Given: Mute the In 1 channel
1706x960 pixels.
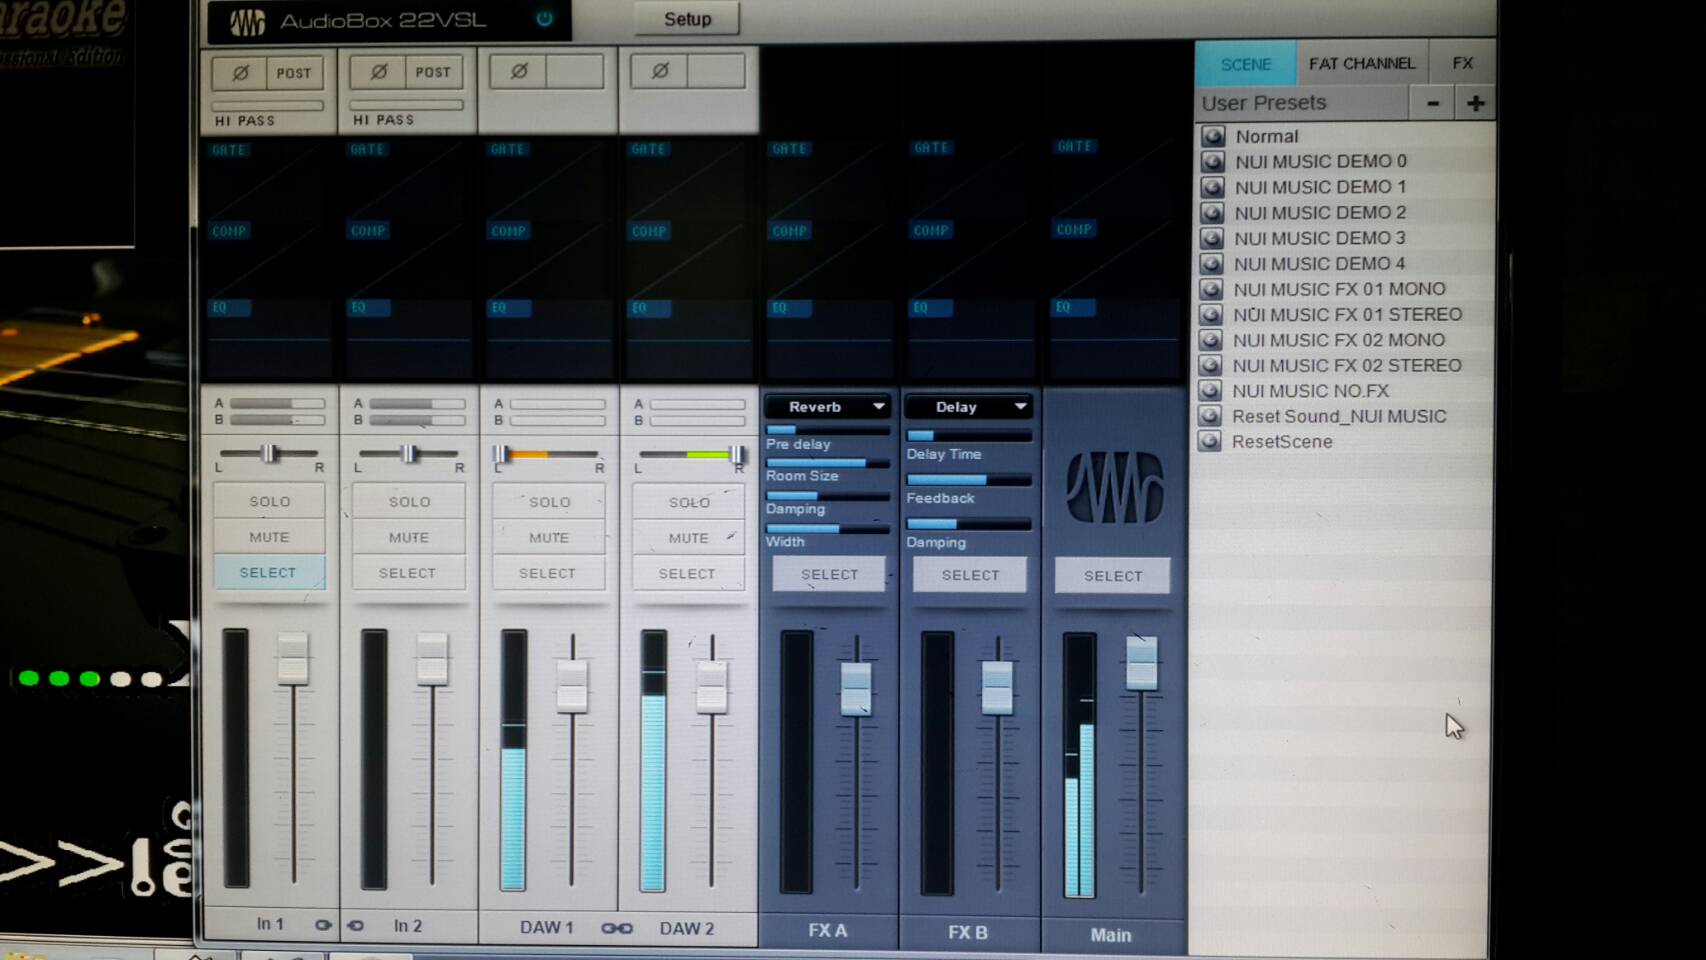Looking at the screenshot, I should click(269, 537).
